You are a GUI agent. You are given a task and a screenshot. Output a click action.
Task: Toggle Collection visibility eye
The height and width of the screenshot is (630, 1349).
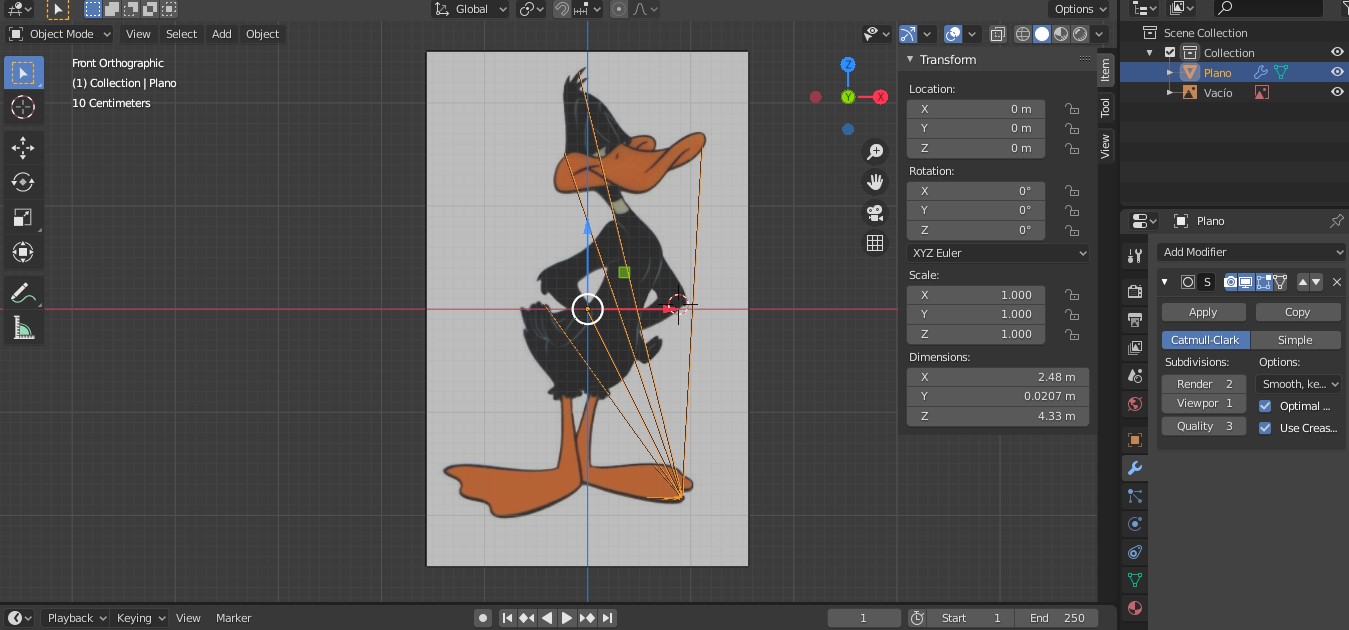[1337, 52]
